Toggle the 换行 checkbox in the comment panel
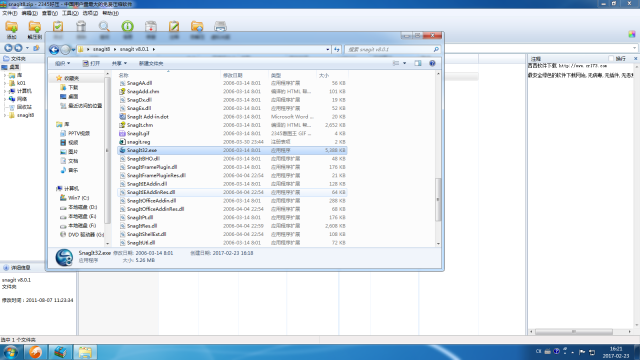The height and width of the screenshot is (360, 640). click(611, 59)
